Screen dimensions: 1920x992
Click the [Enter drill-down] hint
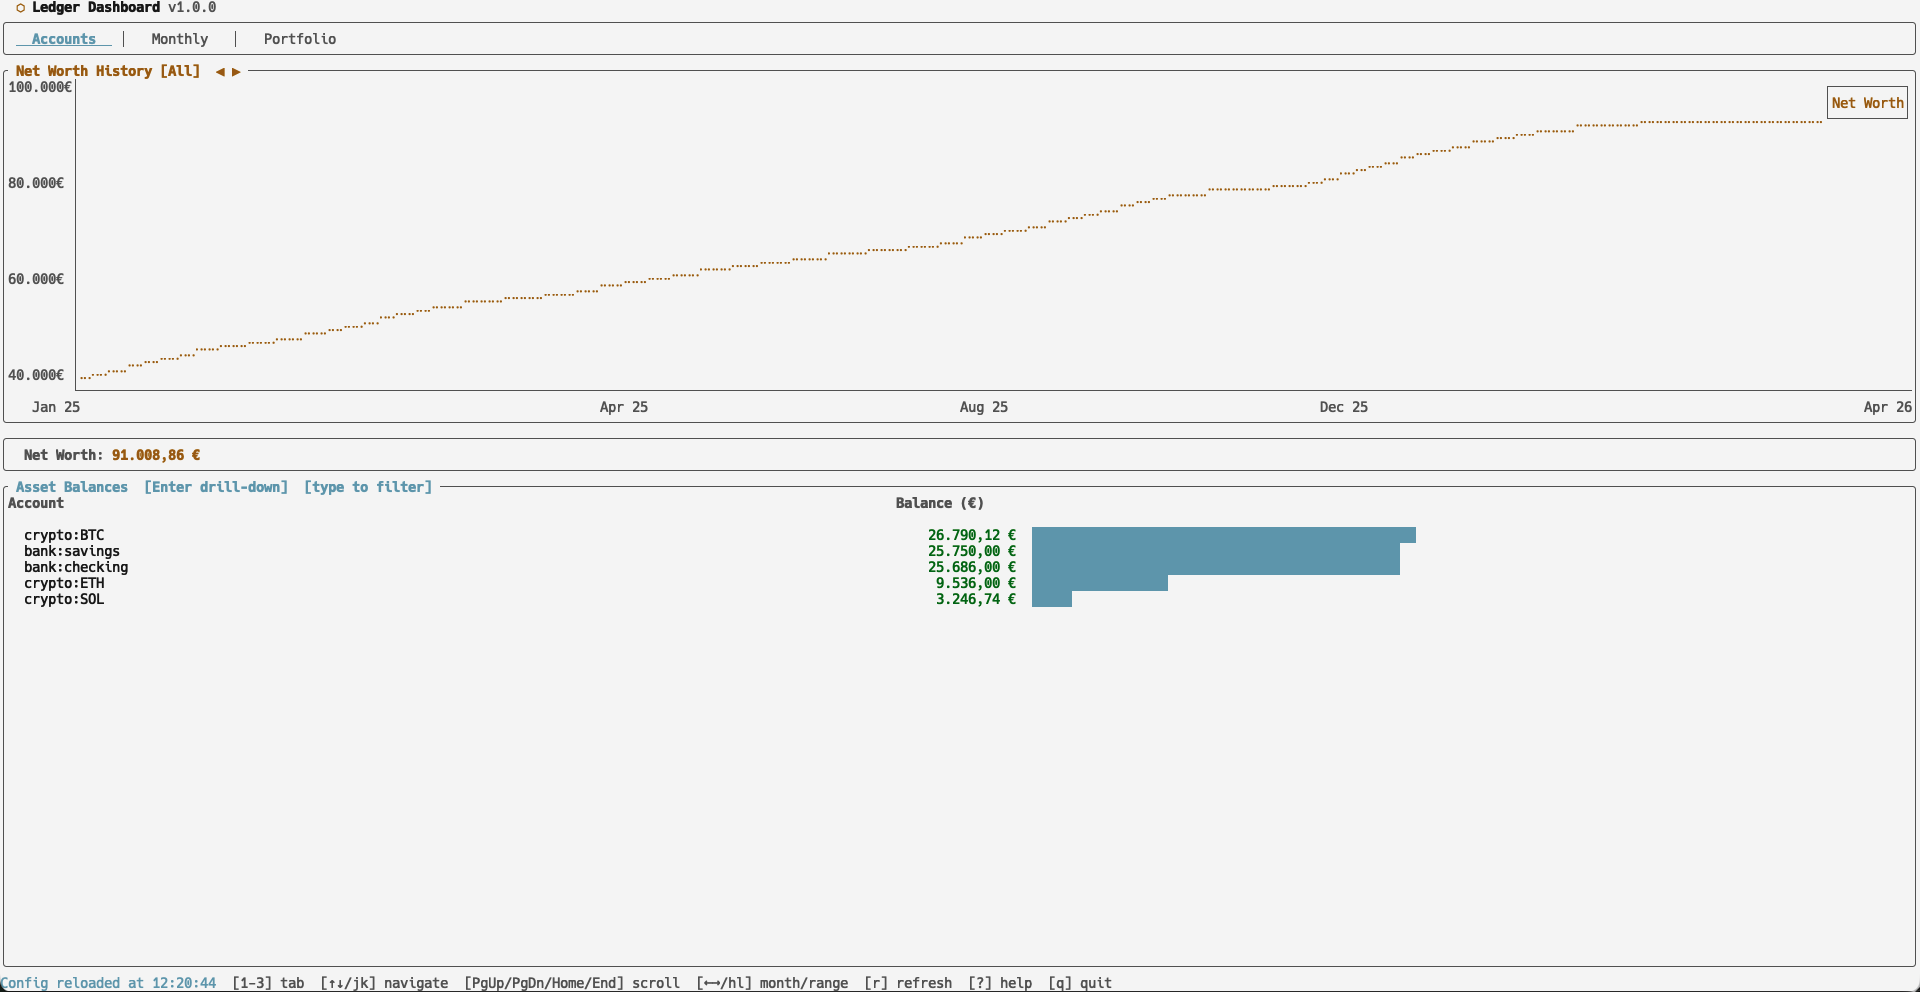[216, 487]
